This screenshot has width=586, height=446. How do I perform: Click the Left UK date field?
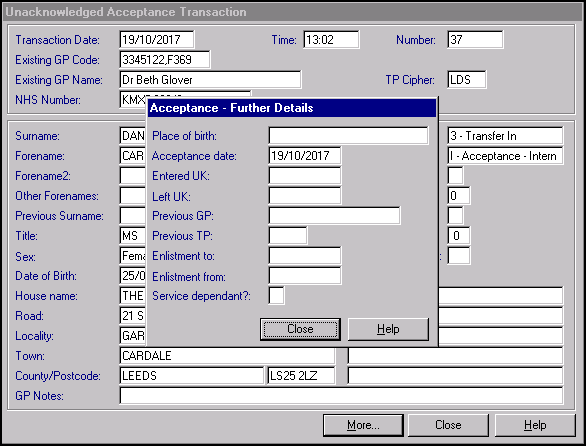point(305,196)
